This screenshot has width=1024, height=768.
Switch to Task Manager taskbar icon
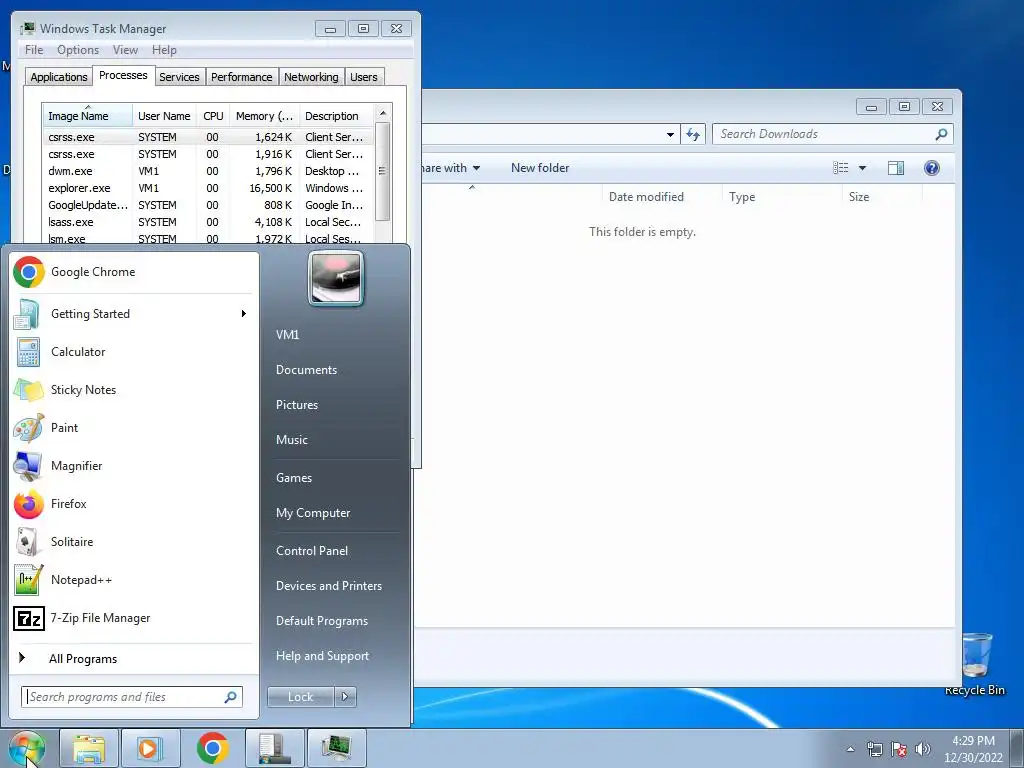click(336, 748)
